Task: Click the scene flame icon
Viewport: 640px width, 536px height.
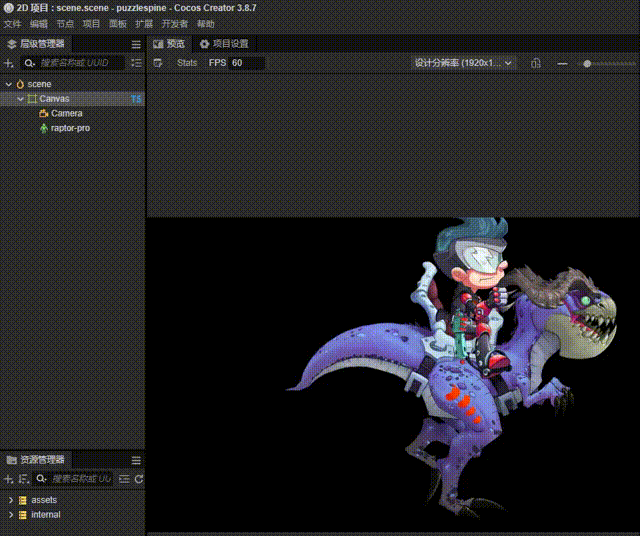Action: click(x=20, y=84)
